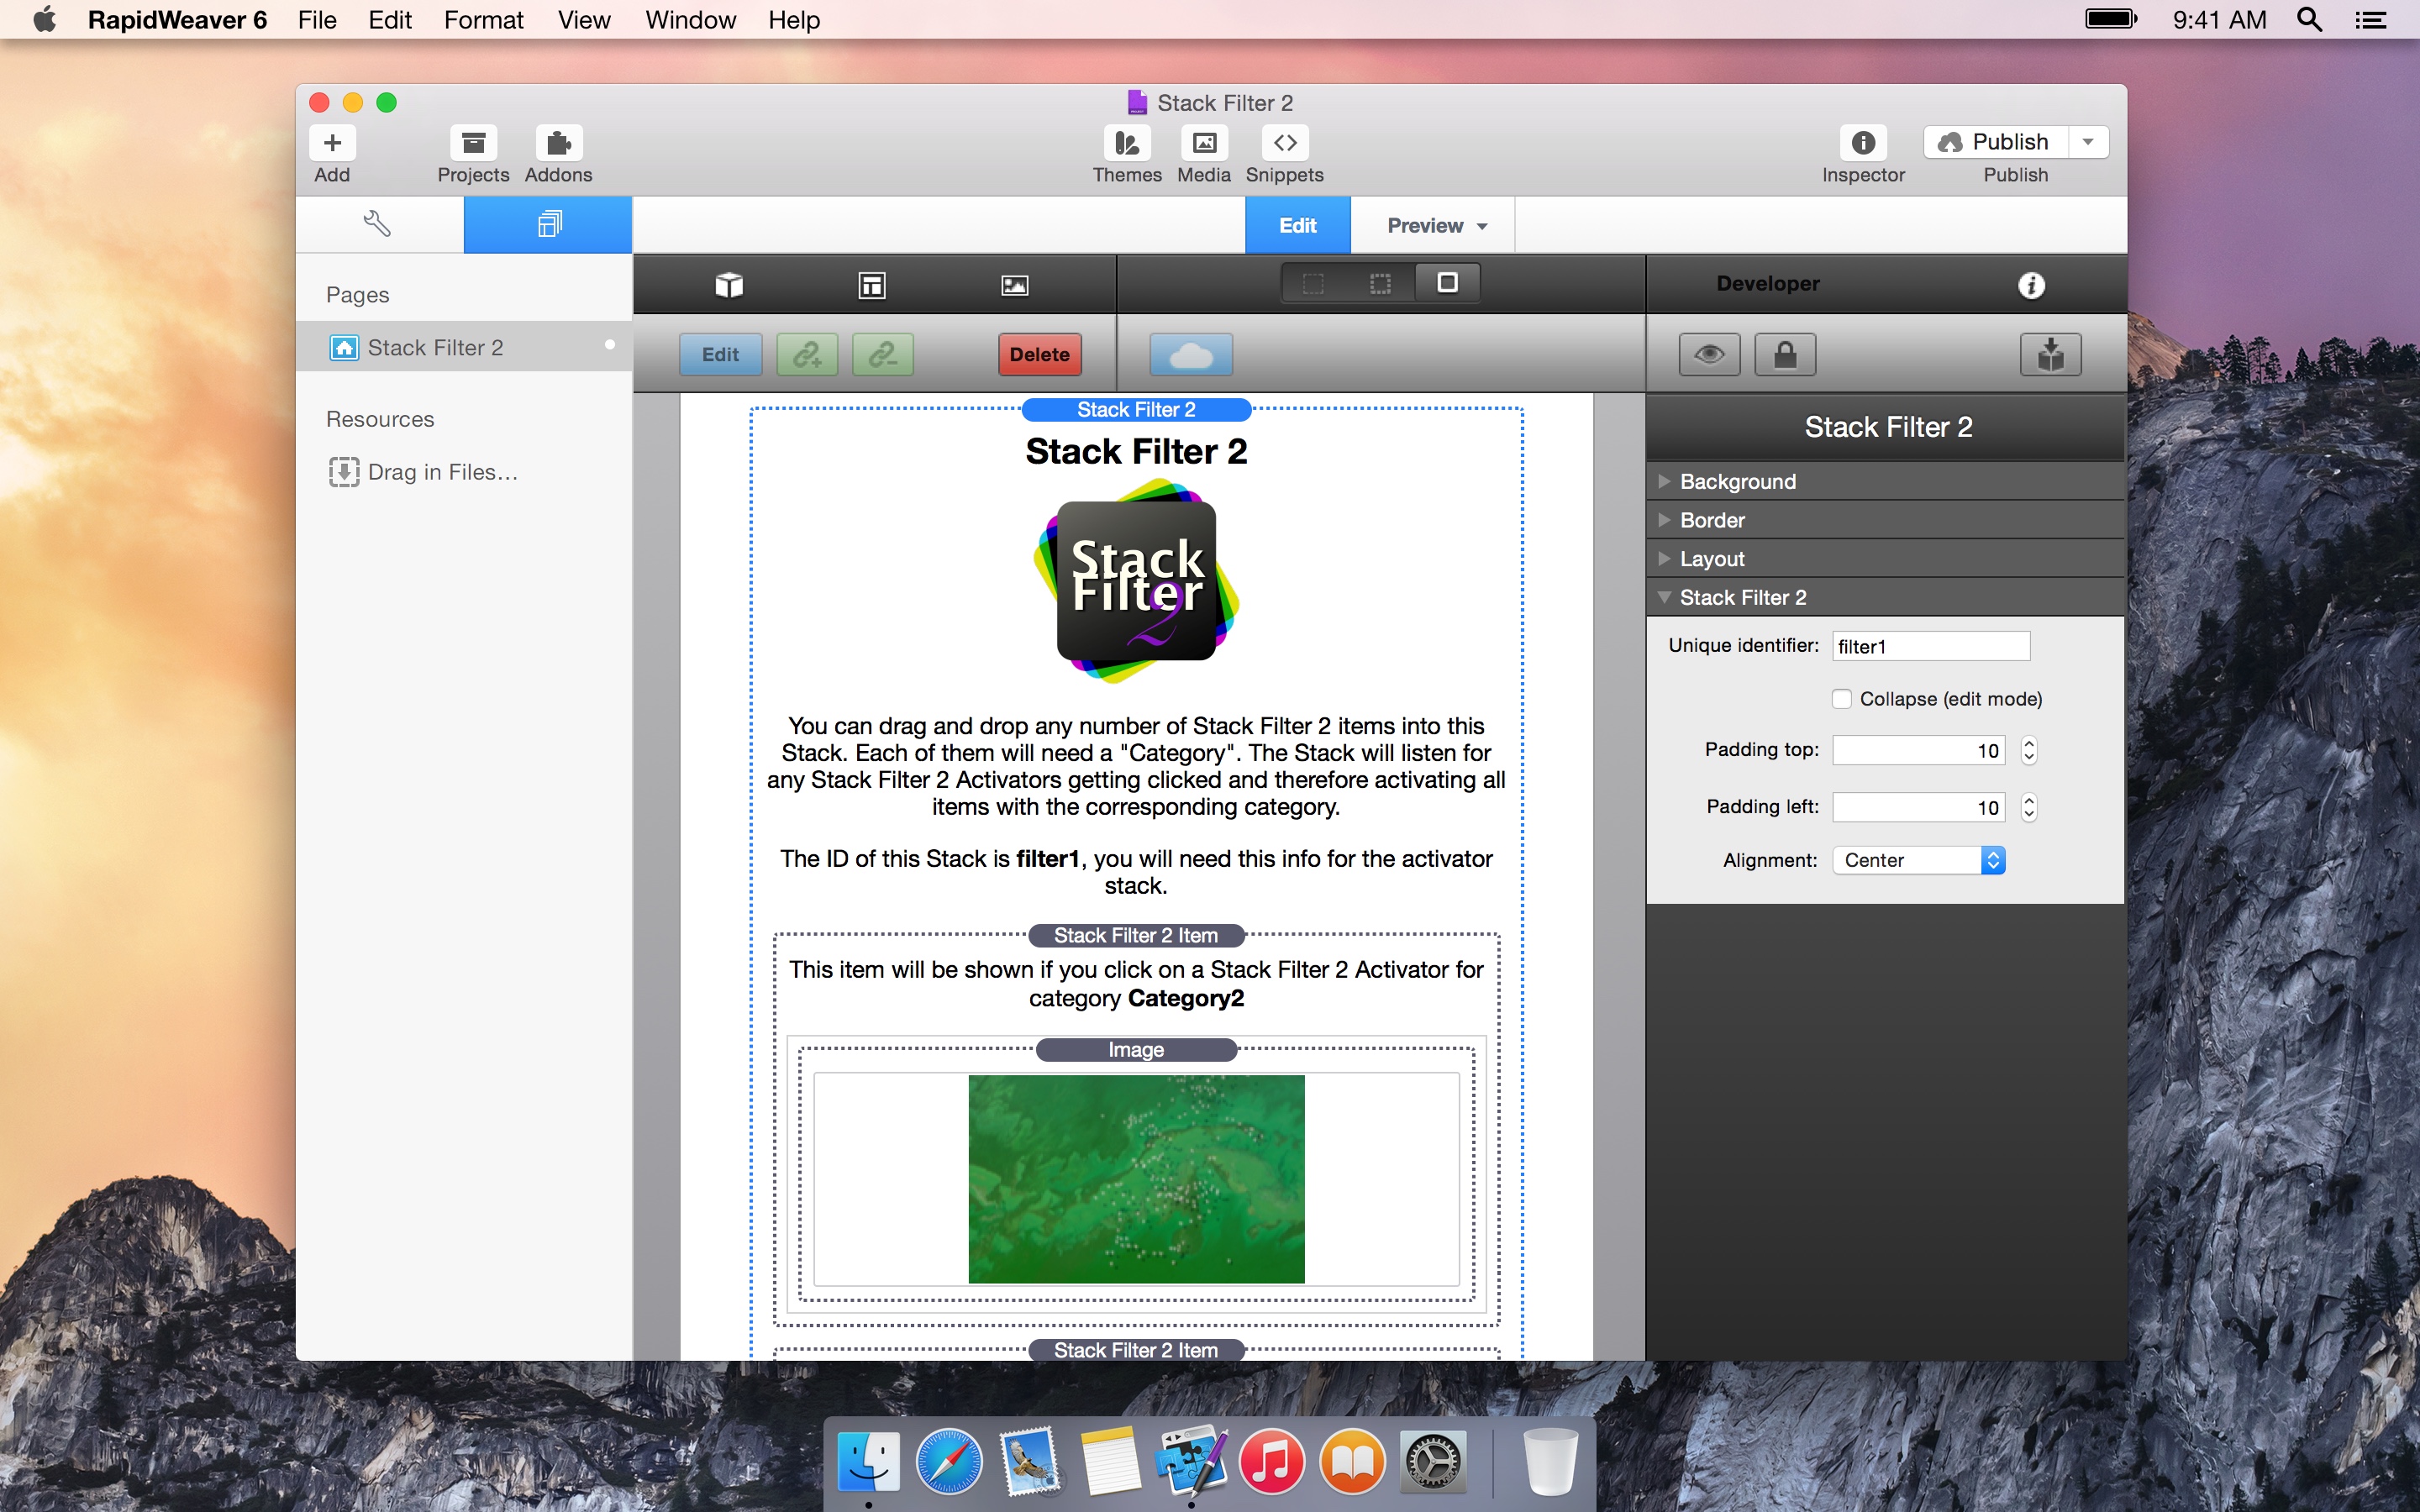Screen dimensions: 2420x1512
Task: Click the blue cloud button
Action: (1191, 354)
